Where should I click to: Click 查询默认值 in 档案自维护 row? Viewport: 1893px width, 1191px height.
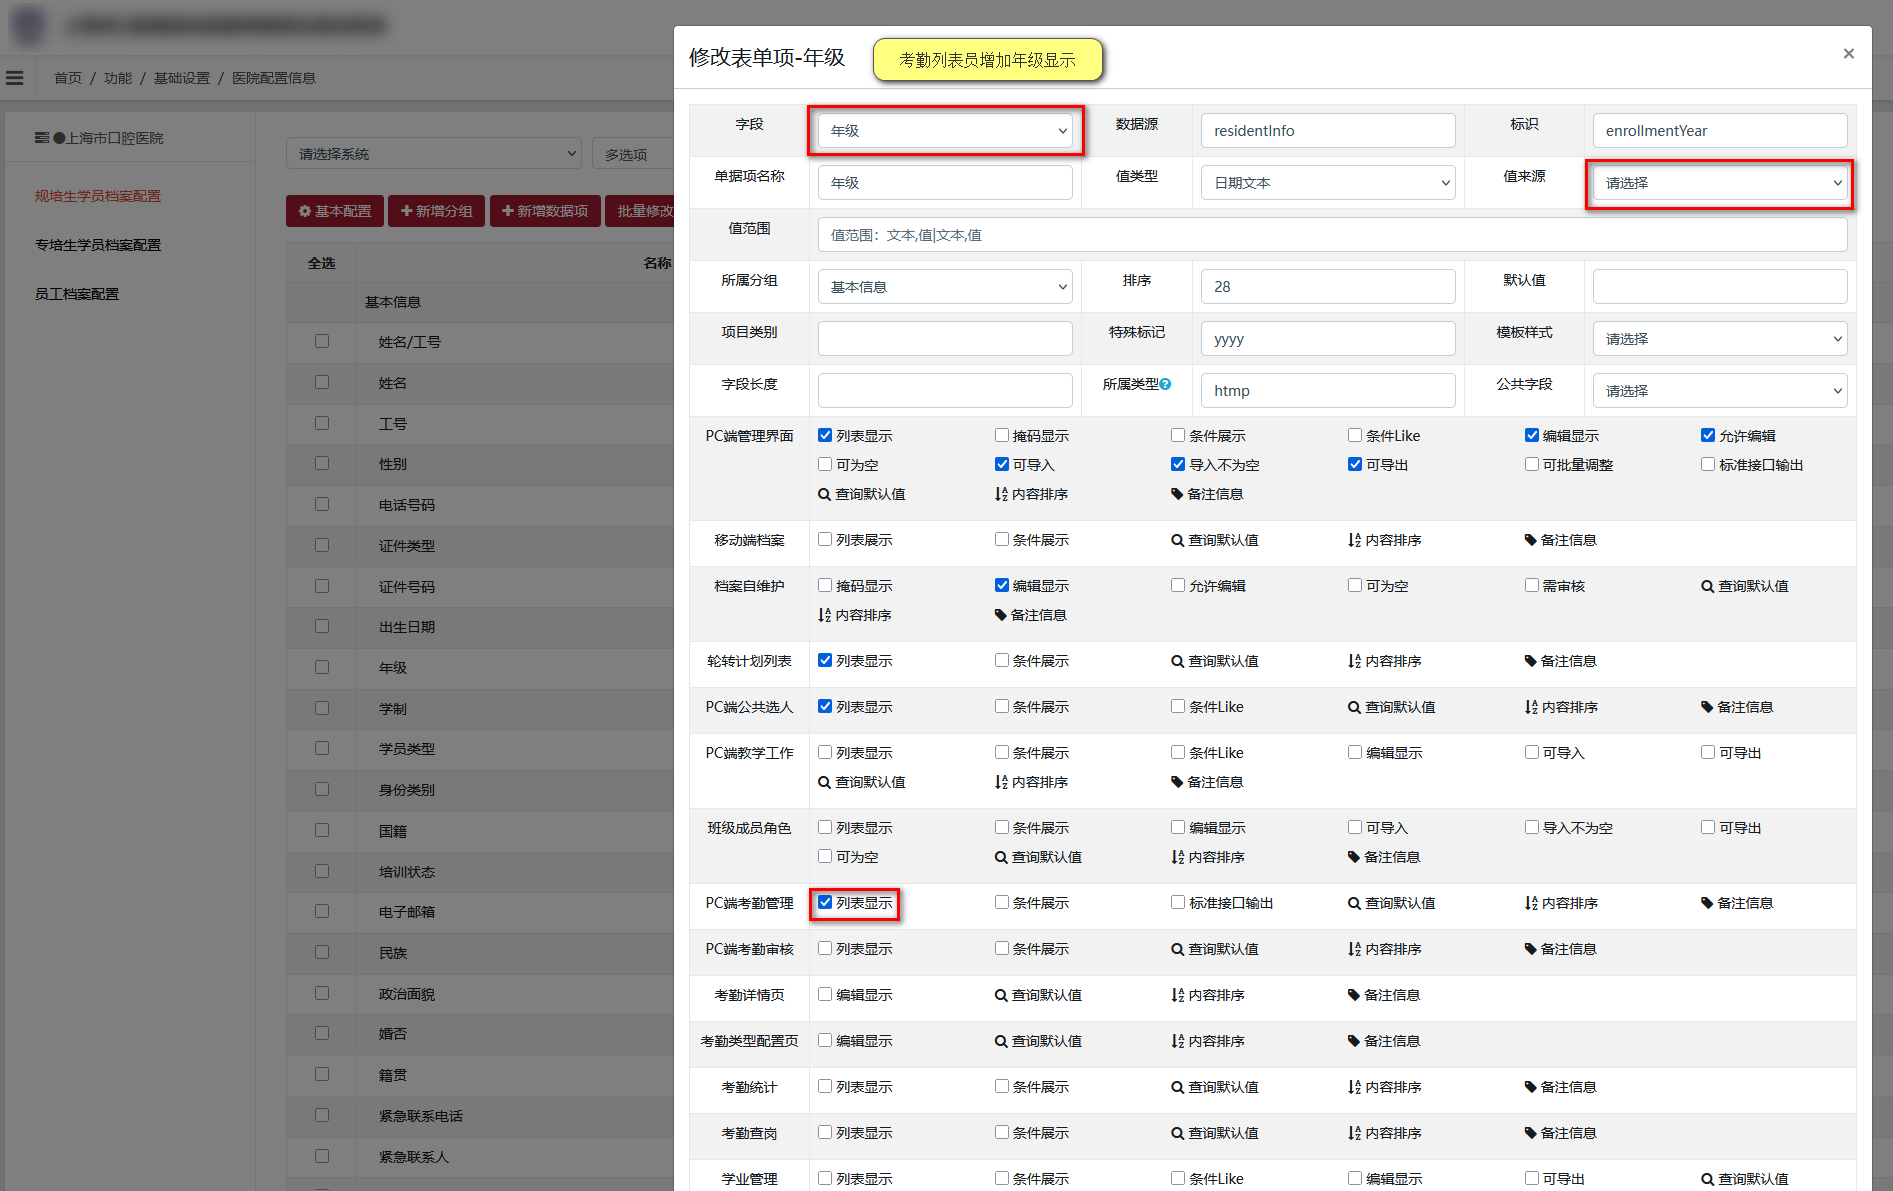pyautogui.click(x=1745, y=586)
